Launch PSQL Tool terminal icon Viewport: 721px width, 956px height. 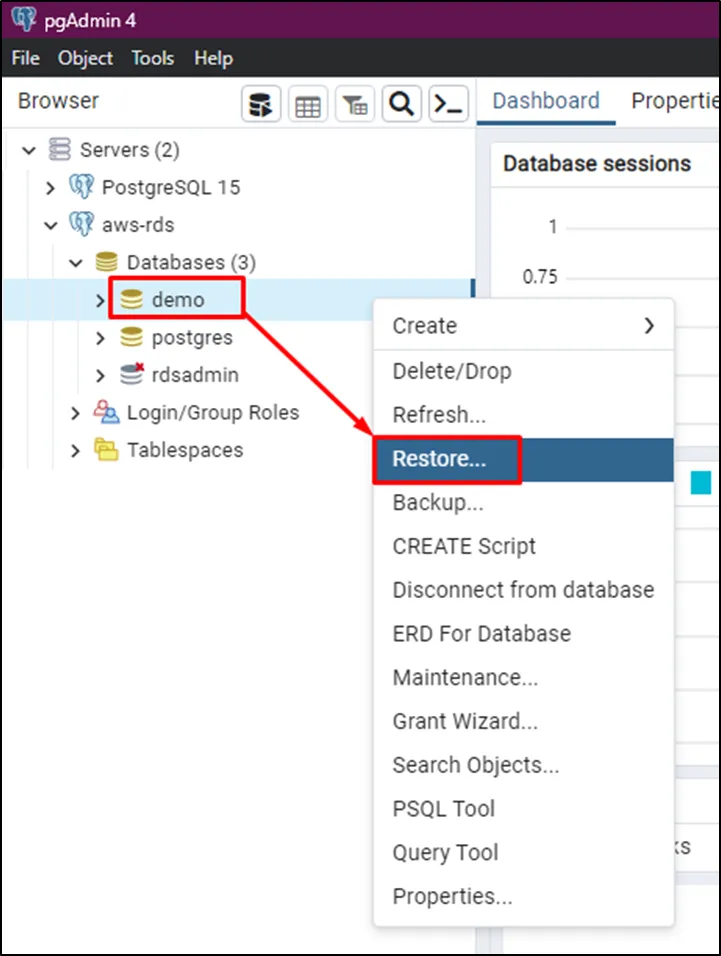pyautogui.click(x=448, y=104)
